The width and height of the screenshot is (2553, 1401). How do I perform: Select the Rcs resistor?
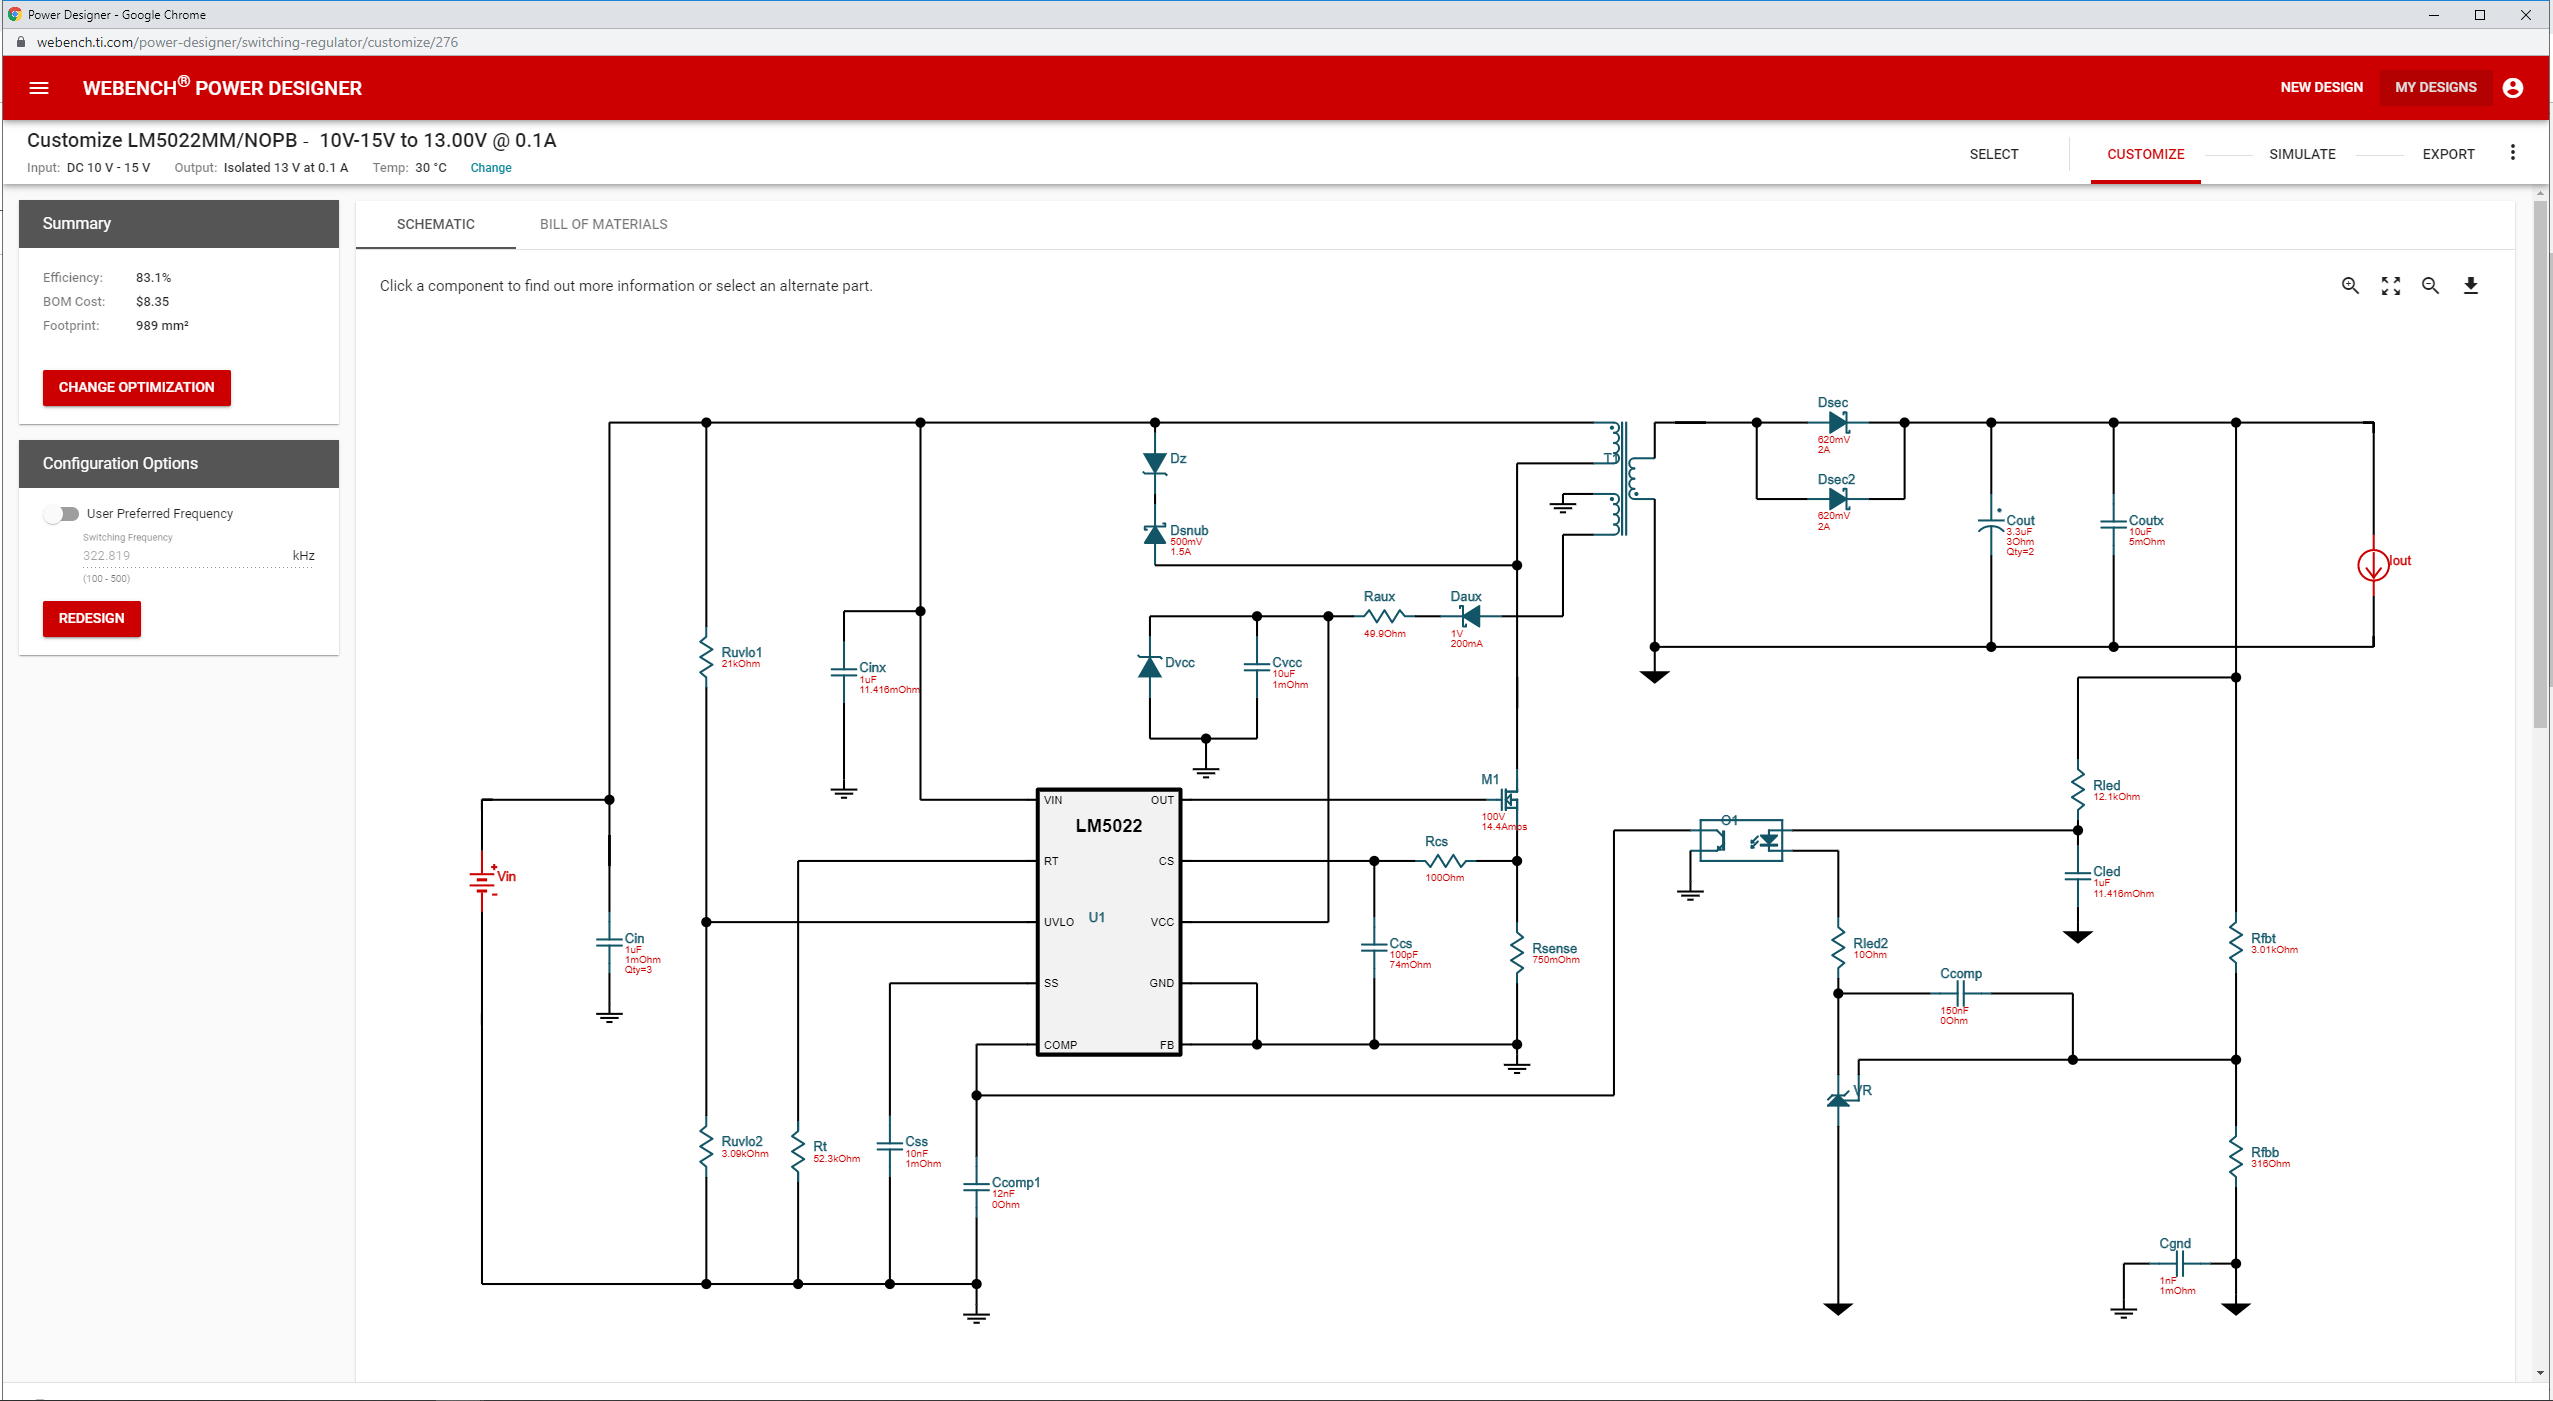pos(1444,860)
